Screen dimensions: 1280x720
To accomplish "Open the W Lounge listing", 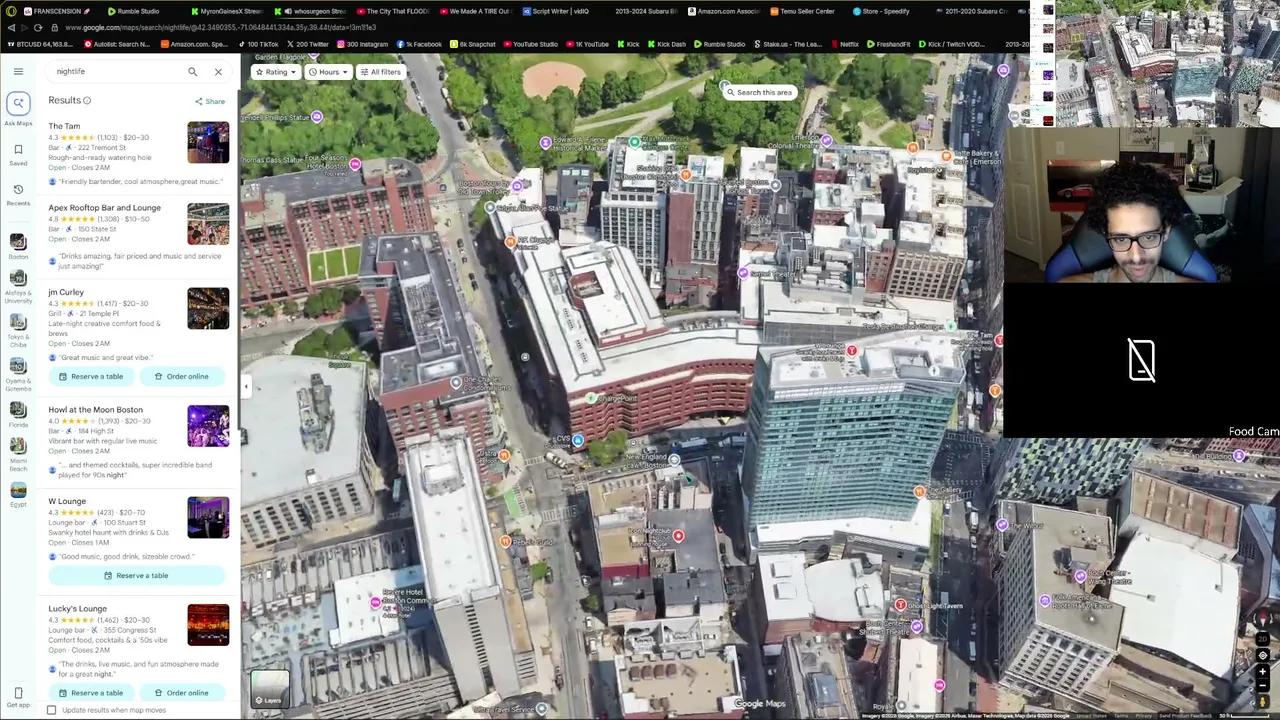I will click(67, 501).
